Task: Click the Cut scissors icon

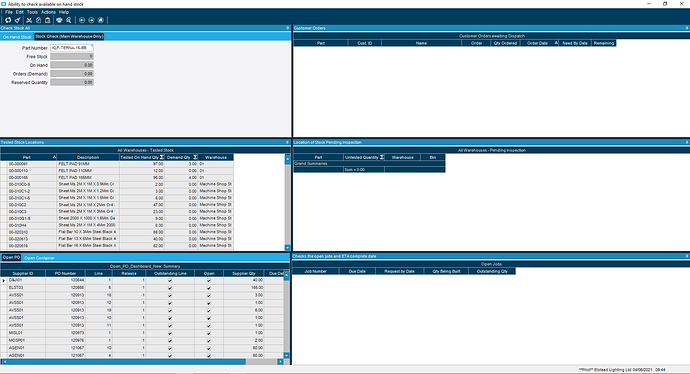Action: click(x=29, y=20)
